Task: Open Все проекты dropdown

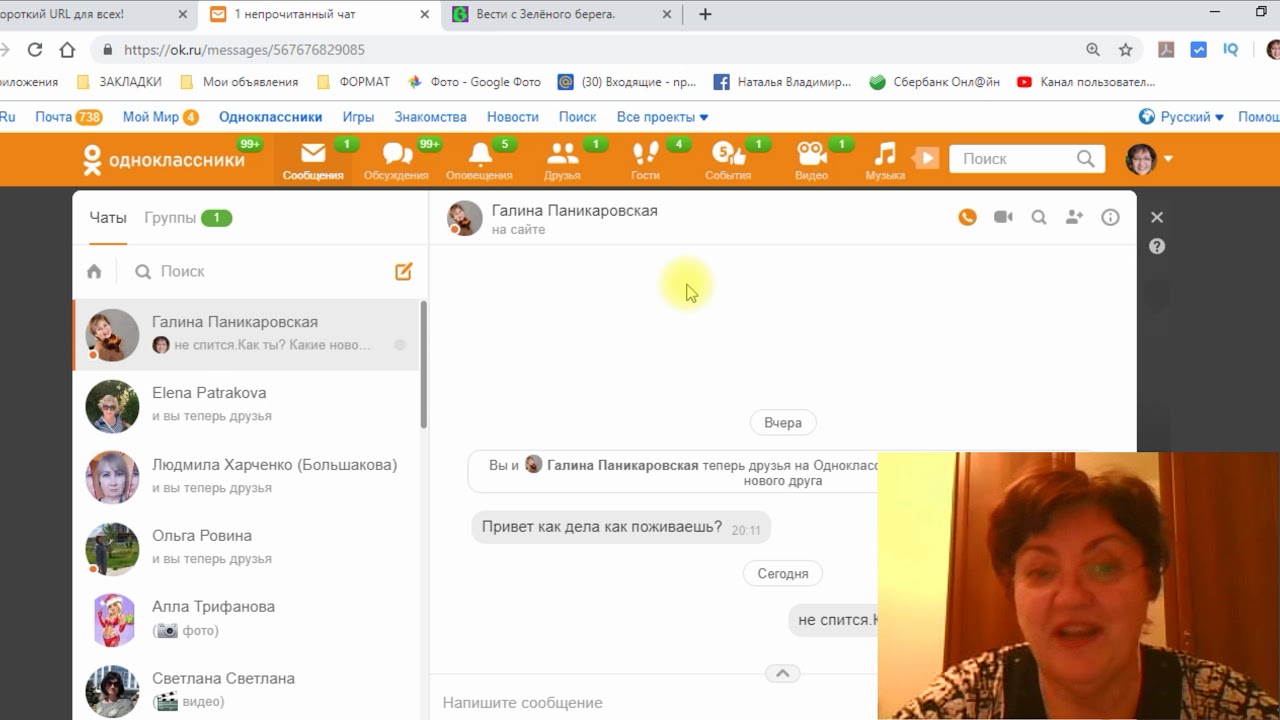Action: (x=662, y=117)
